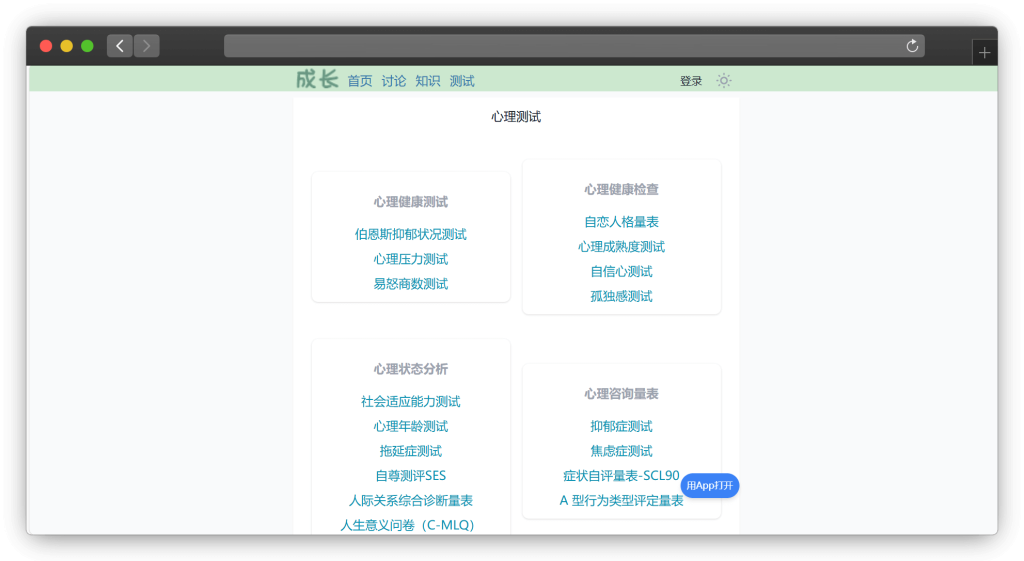Viewport: 1024px width, 561px height.
Task: Open a new tab with plus icon
Action: [x=985, y=53]
